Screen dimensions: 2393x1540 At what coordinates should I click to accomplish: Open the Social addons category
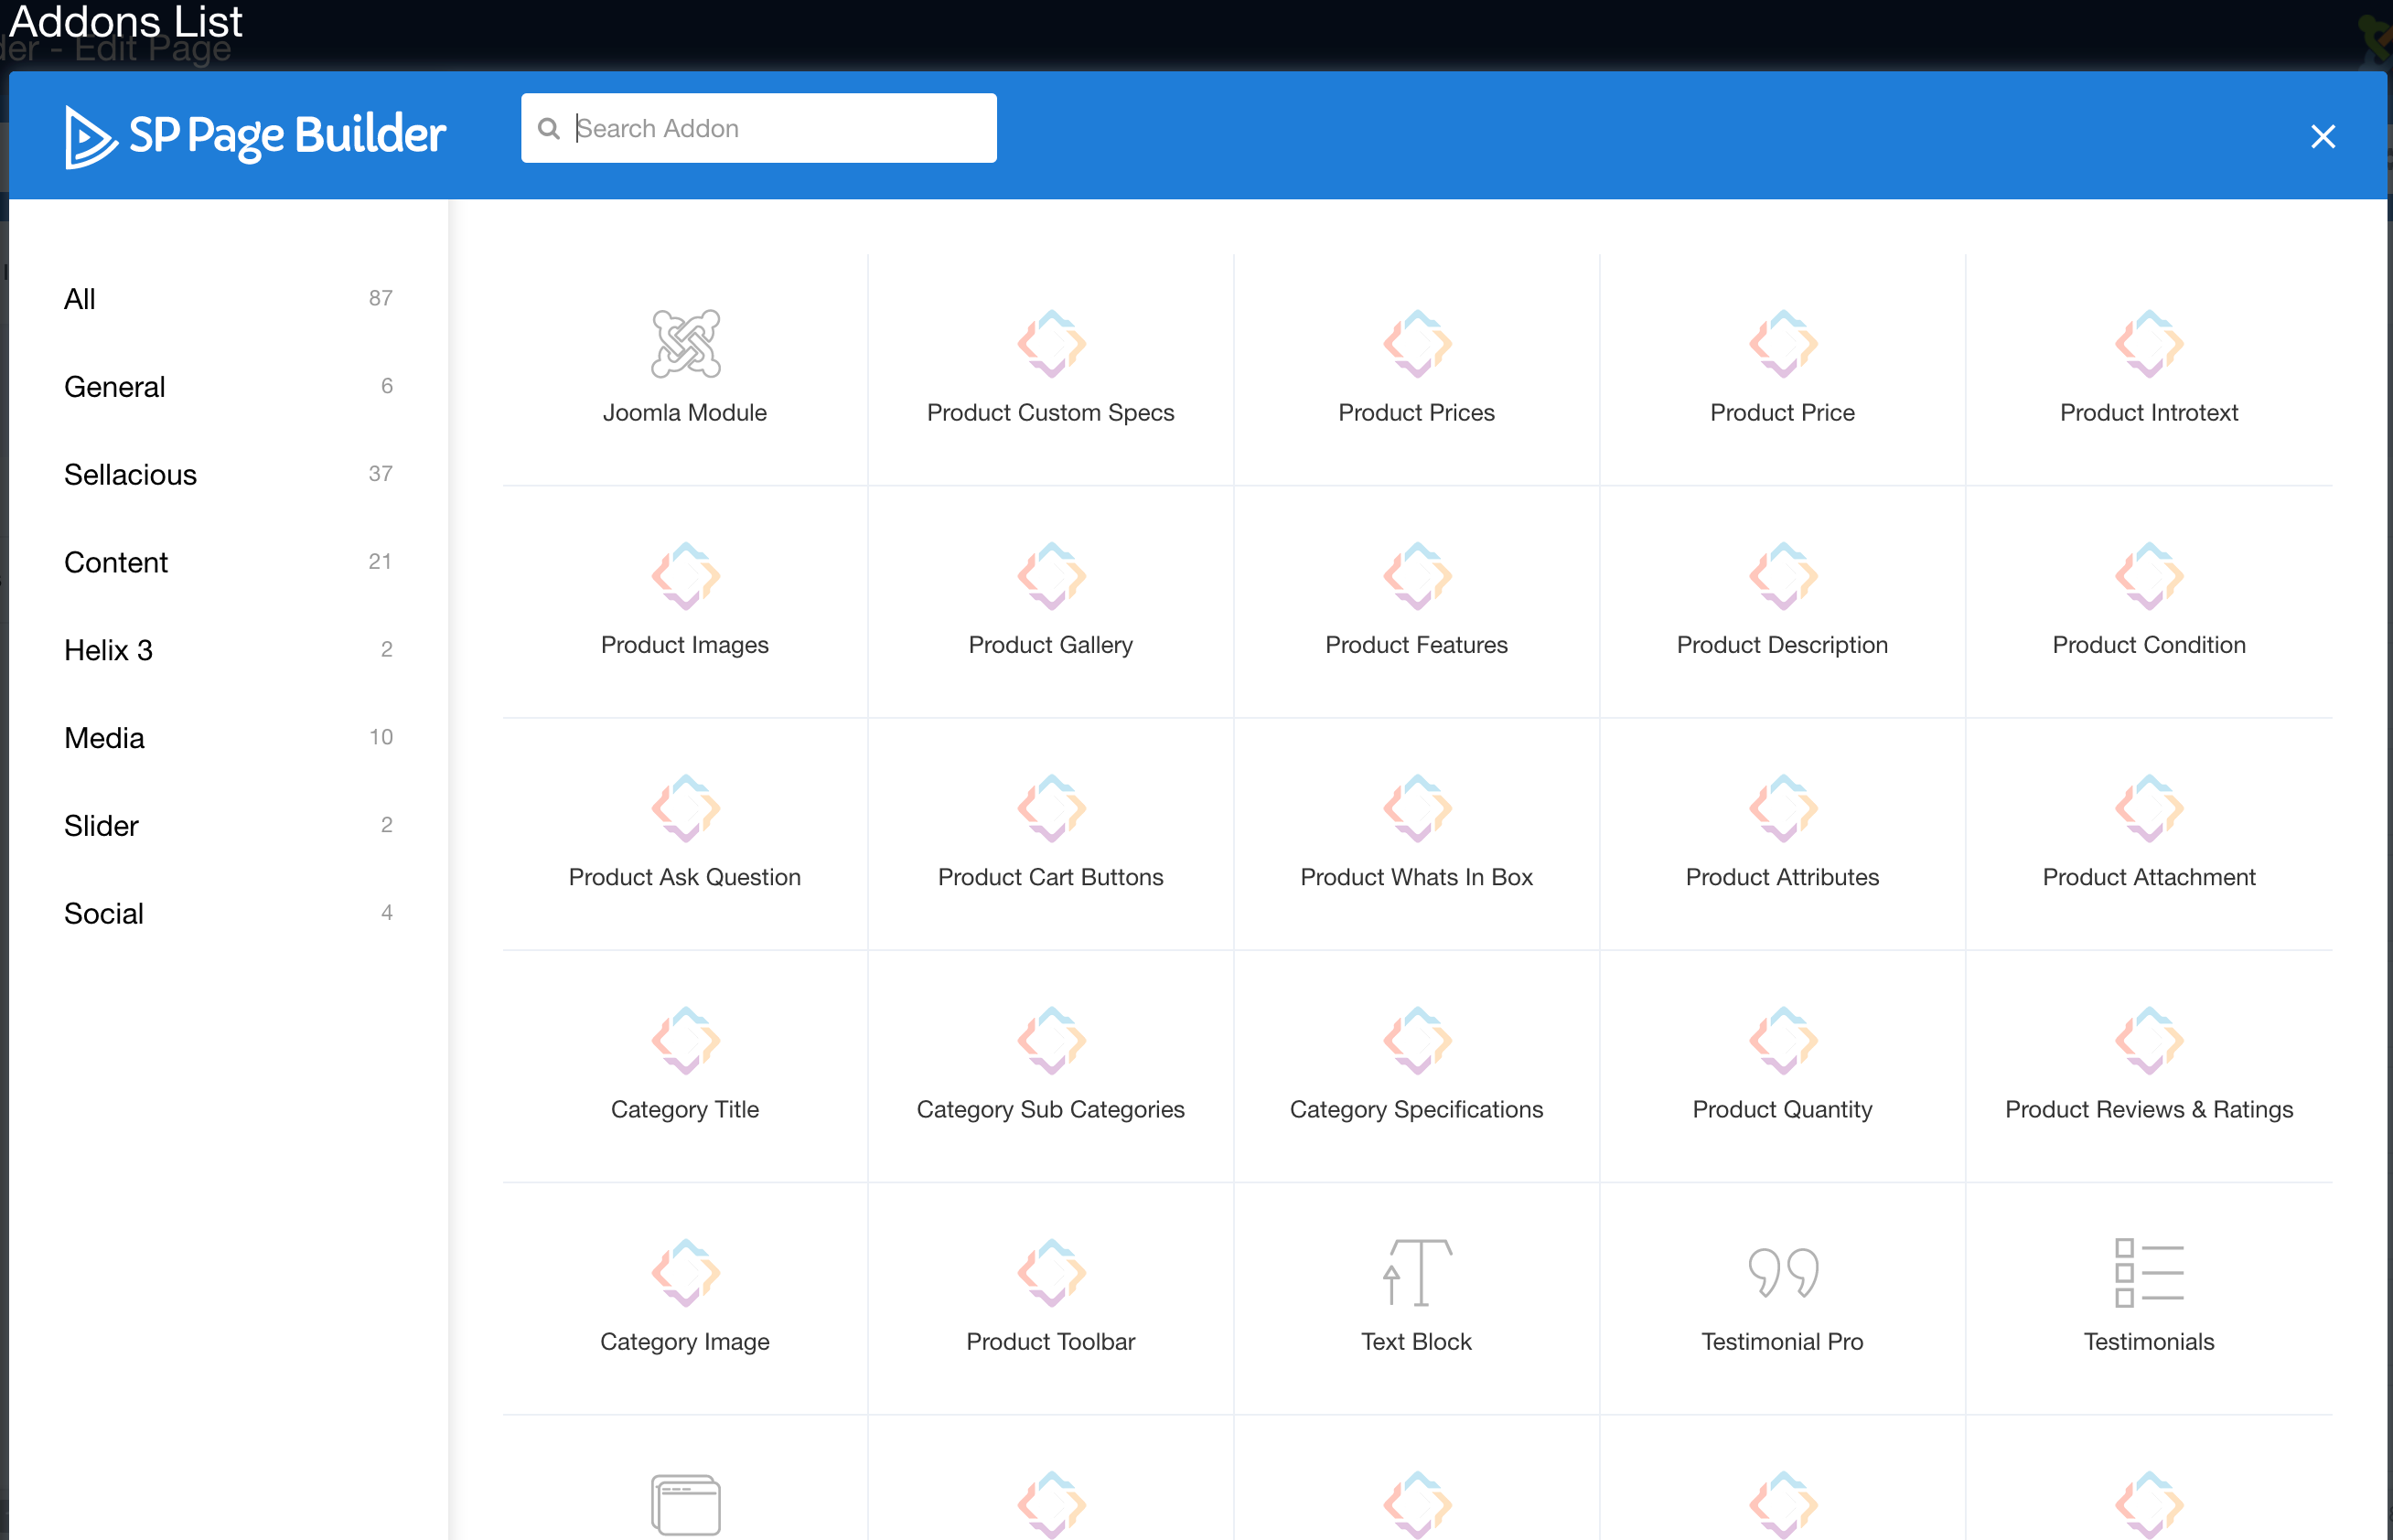tap(228, 913)
